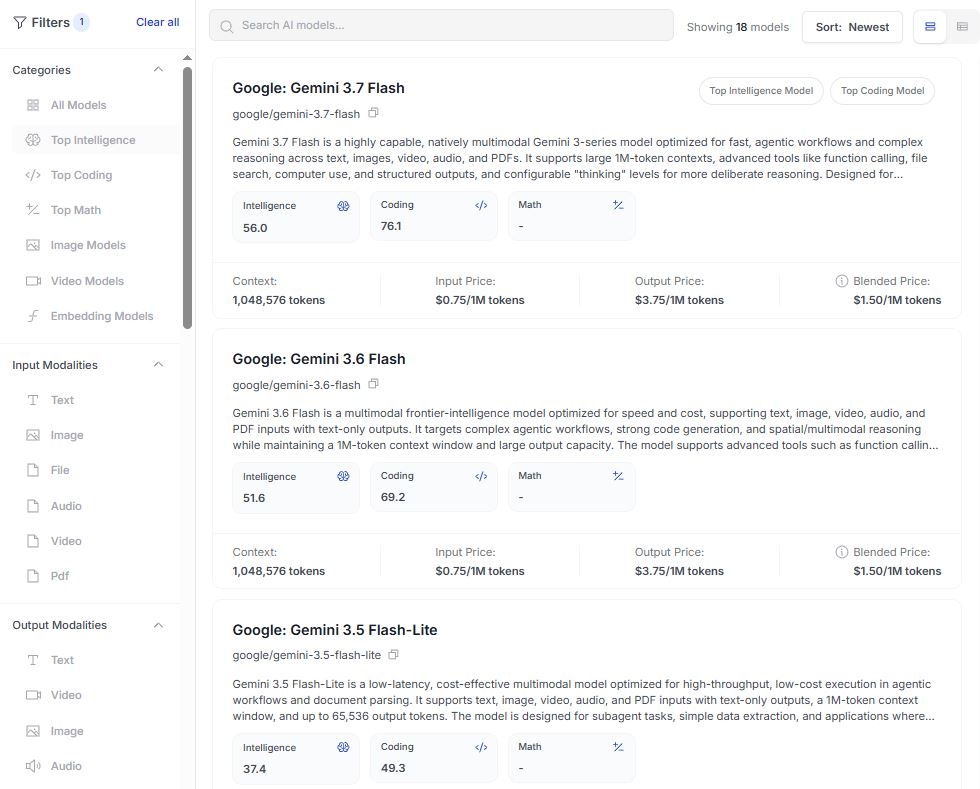Image resolution: width=980 pixels, height=789 pixels.
Task: Click the Image Models picture icon
Action: pyautogui.click(x=33, y=245)
